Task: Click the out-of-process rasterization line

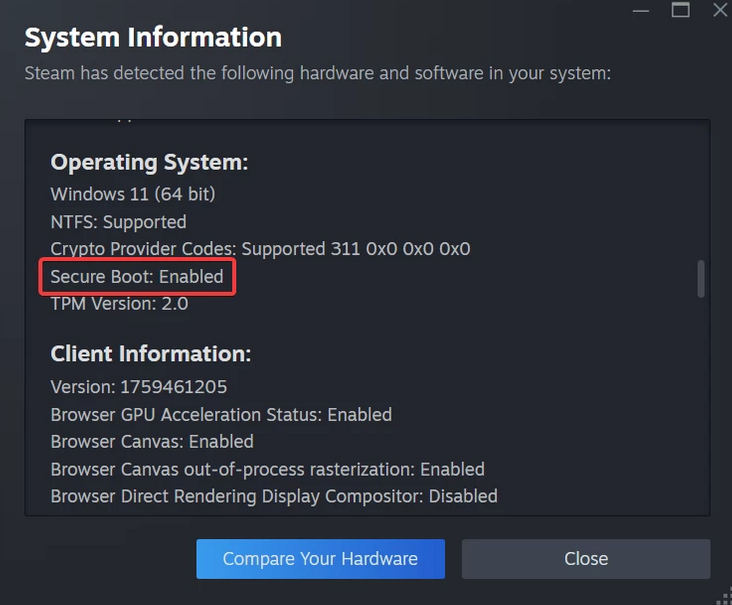Action: click(x=267, y=469)
